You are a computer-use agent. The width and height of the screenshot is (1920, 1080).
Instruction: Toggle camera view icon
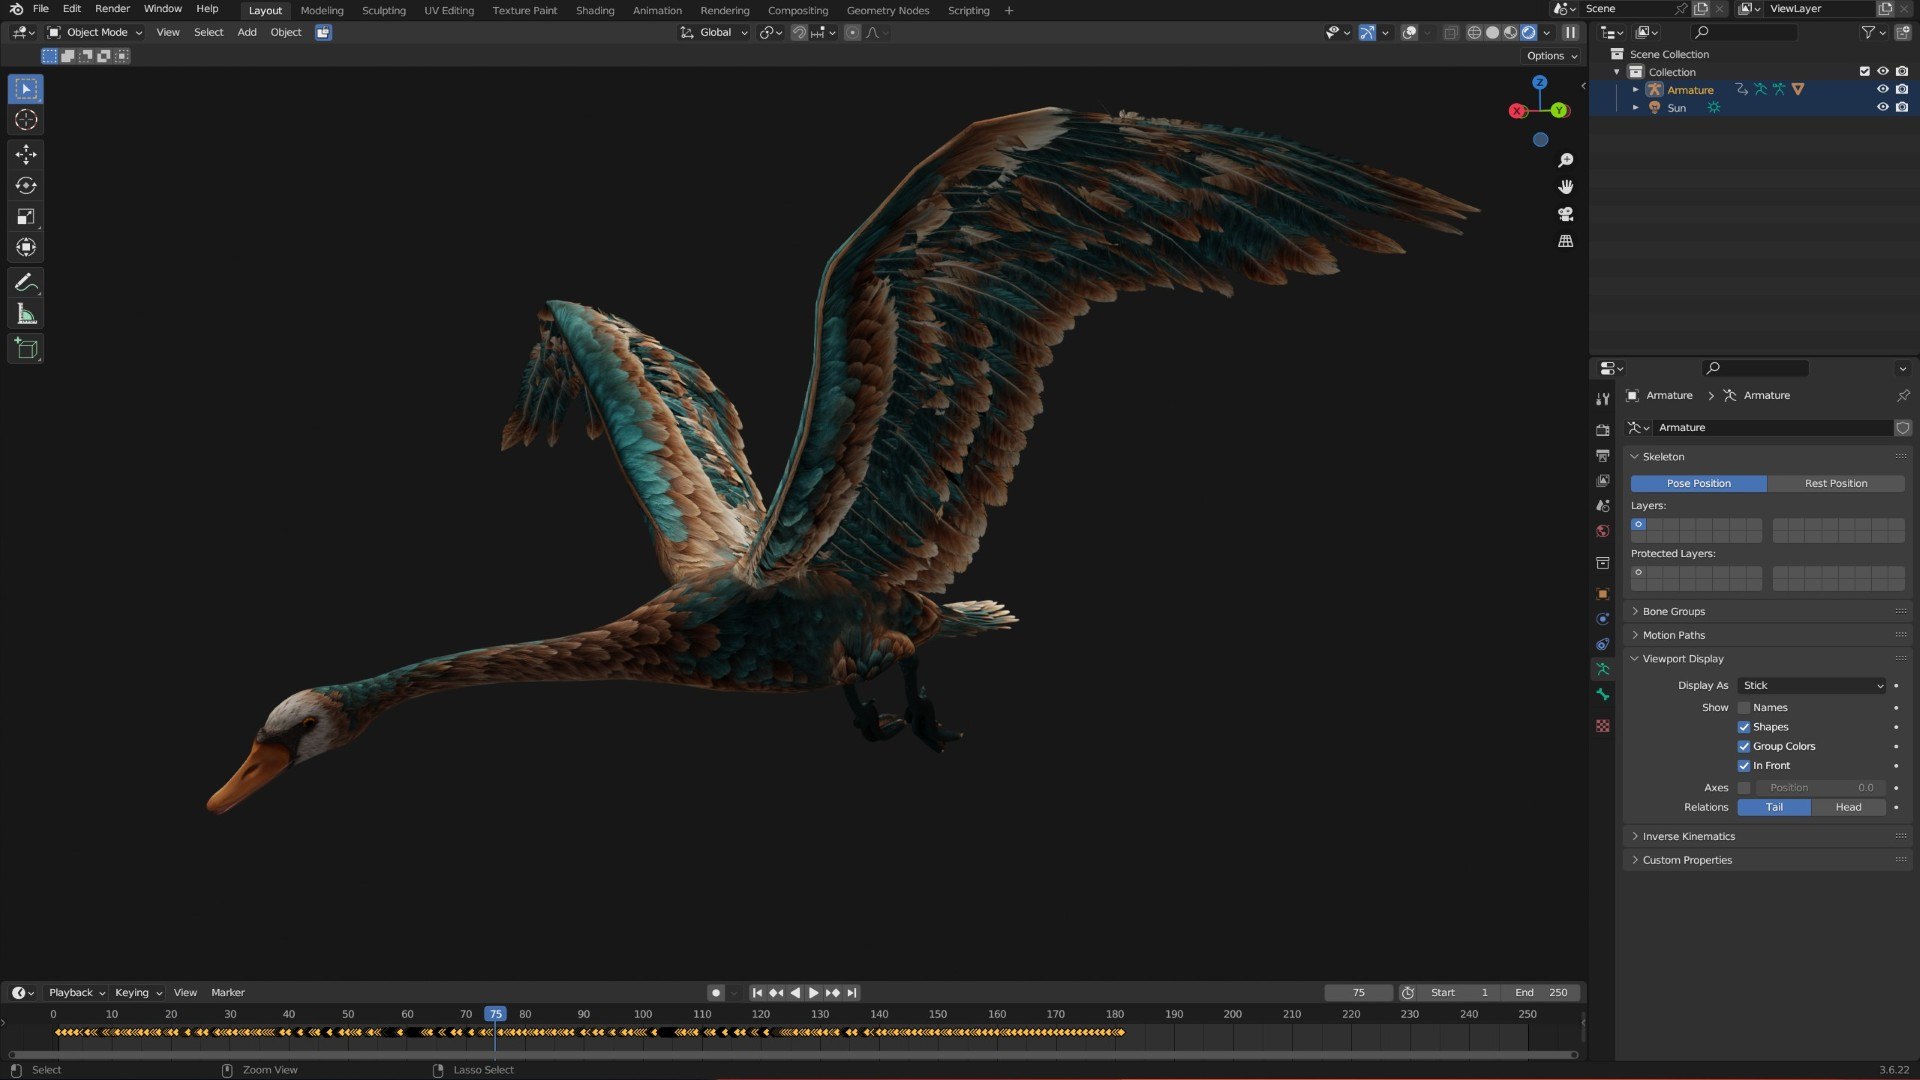pyautogui.click(x=1566, y=214)
